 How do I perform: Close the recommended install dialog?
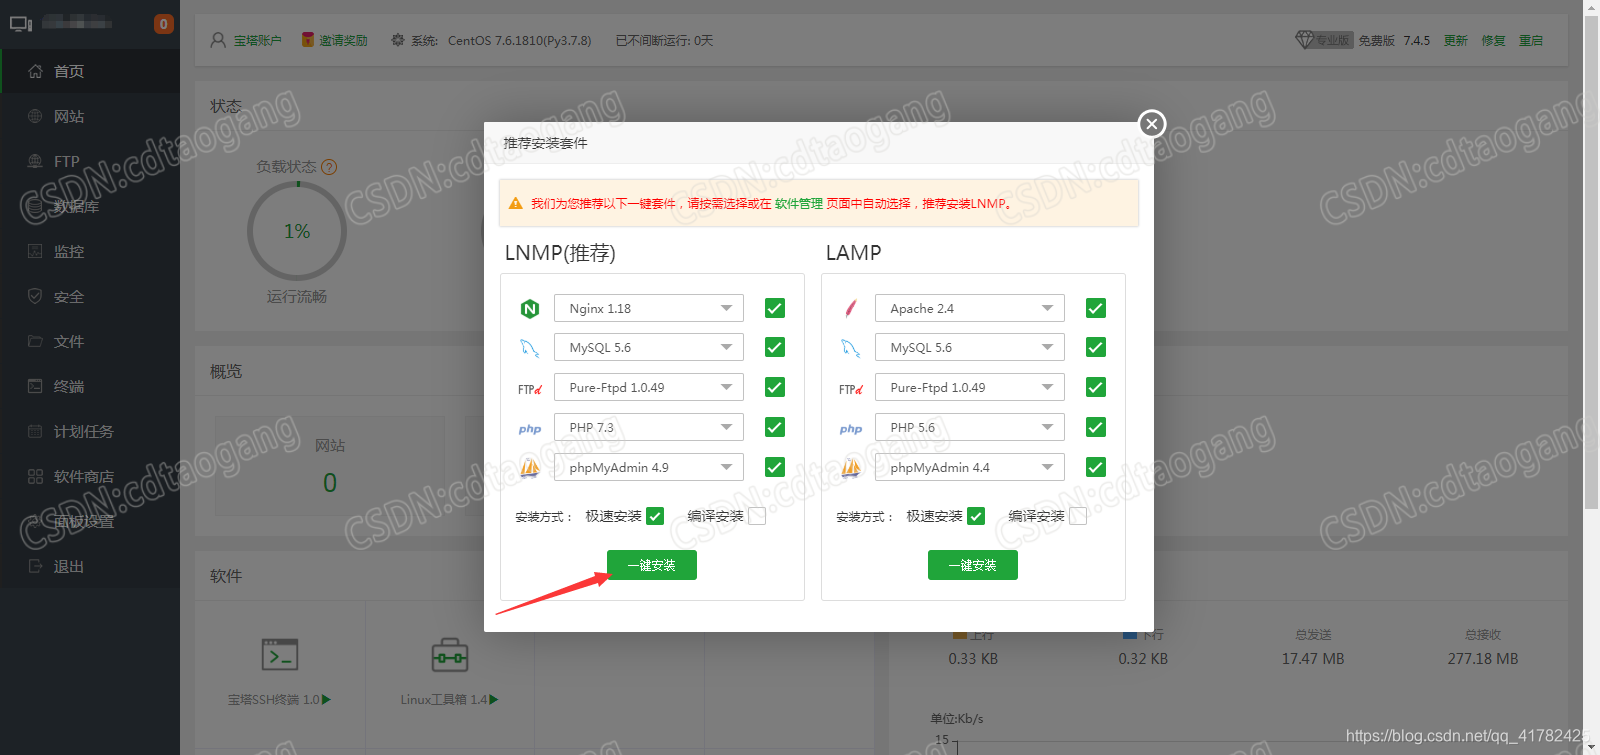coord(1152,124)
